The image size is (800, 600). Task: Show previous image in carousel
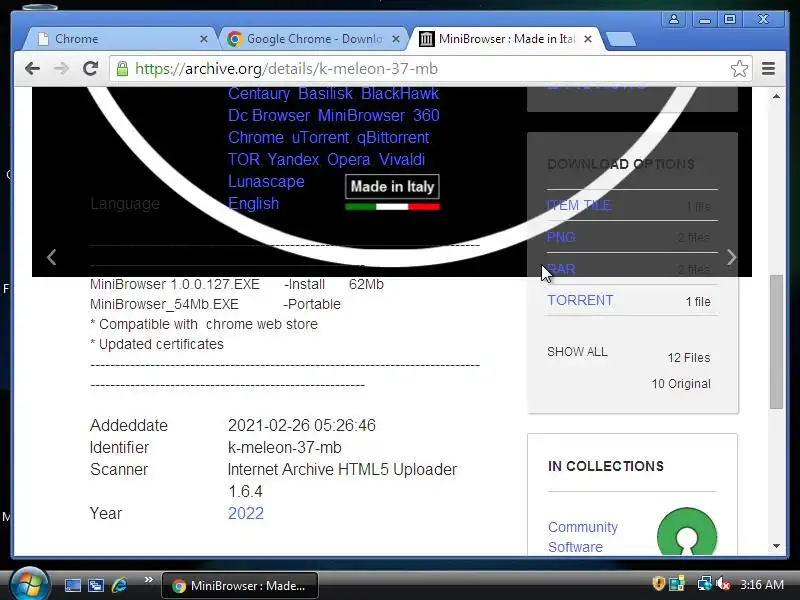point(51,257)
